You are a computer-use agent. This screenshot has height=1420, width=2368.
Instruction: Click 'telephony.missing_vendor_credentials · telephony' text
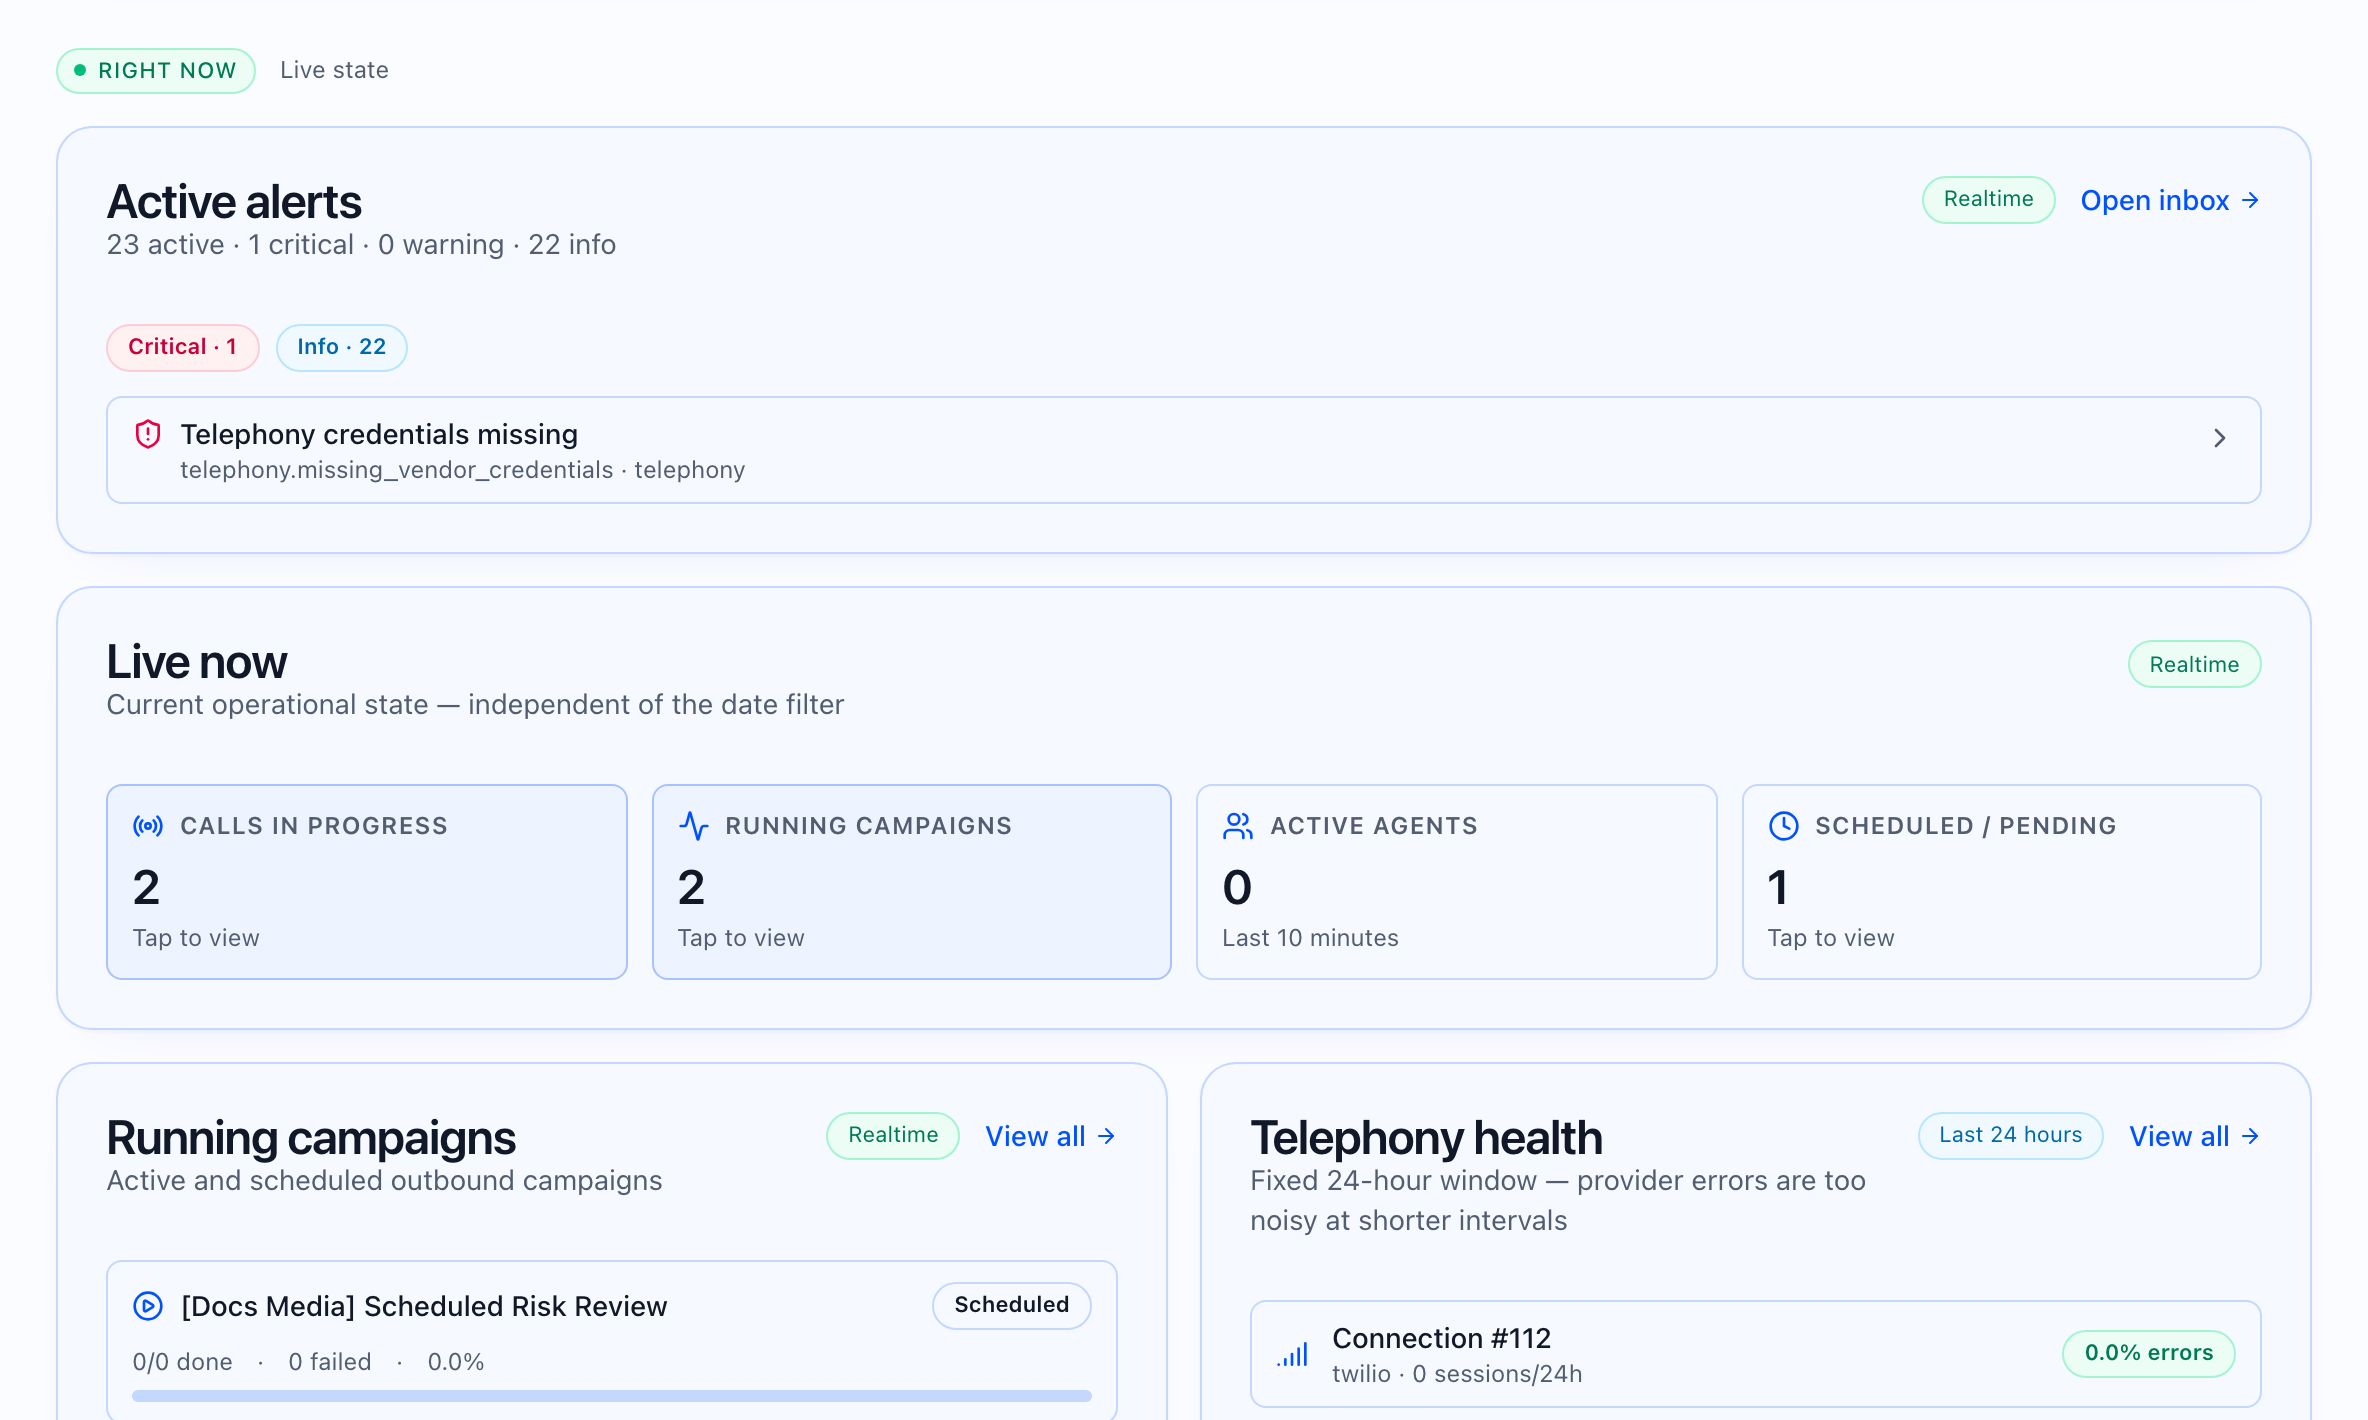462,470
